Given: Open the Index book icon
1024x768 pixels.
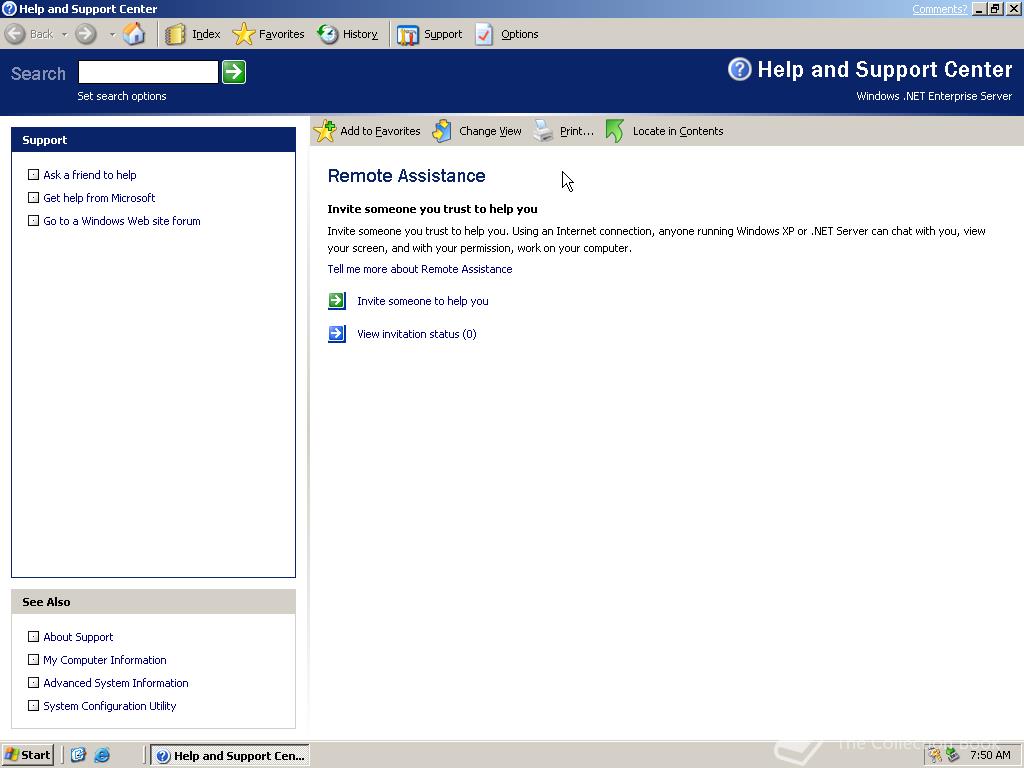Looking at the screenshot, I should 175,34.
